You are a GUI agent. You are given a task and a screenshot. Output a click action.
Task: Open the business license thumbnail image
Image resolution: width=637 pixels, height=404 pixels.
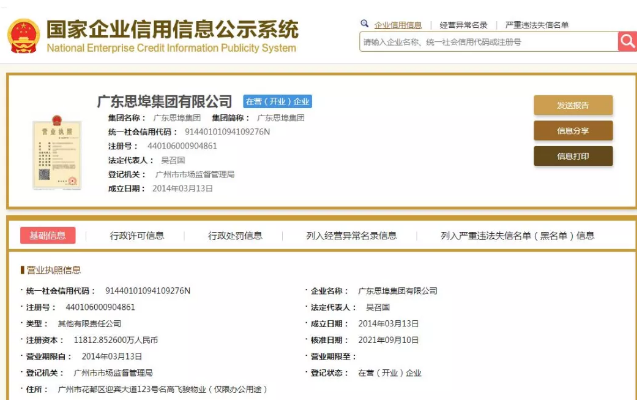[57, 152]
